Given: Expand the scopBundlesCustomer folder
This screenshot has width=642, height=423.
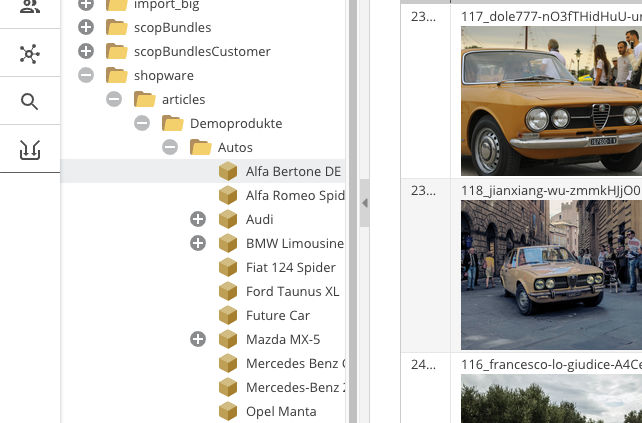Looking at the screenshot, I should [x=86, y=51].
